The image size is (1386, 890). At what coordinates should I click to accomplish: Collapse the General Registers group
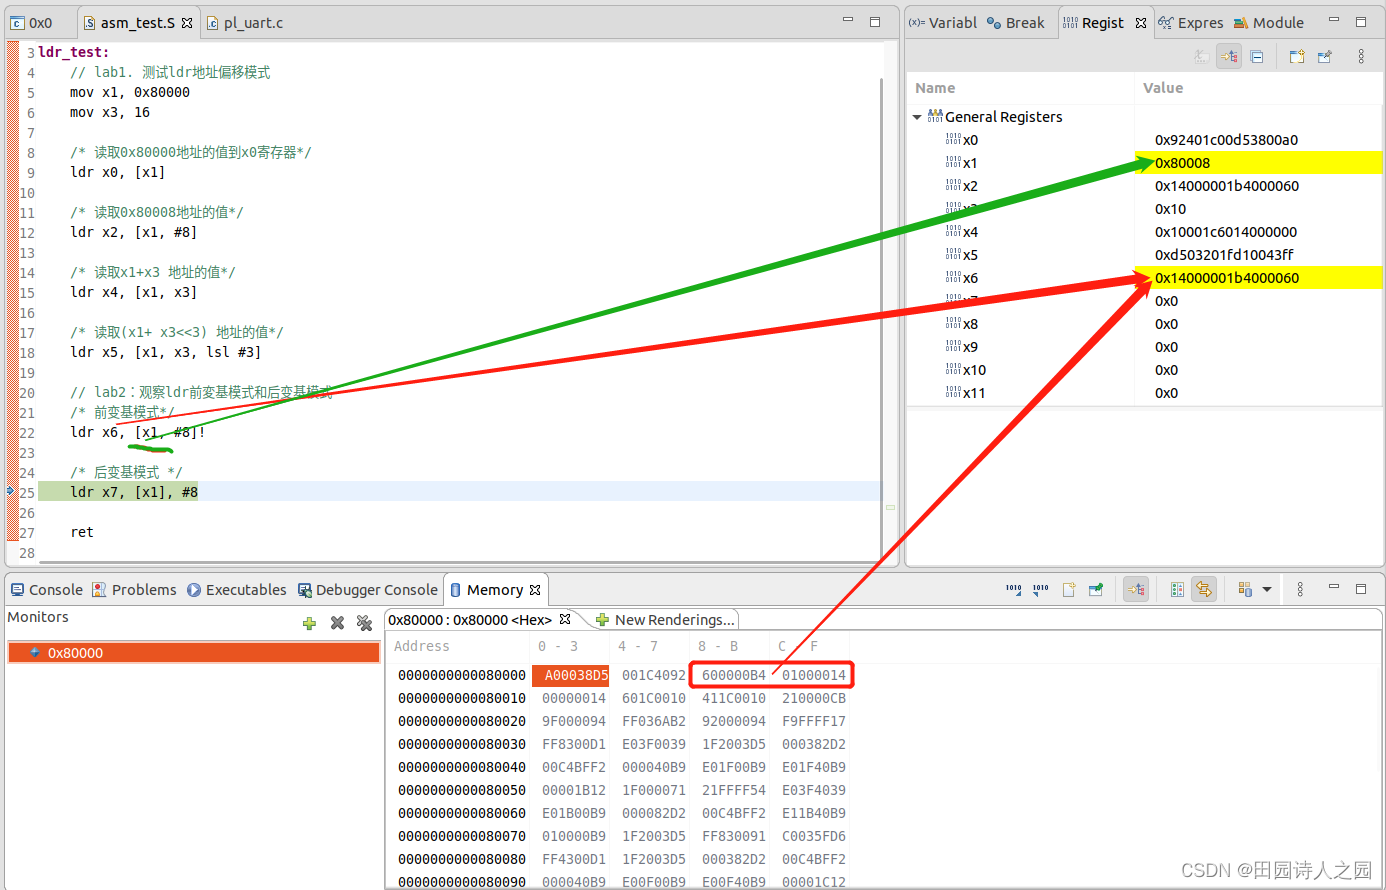click(x=917, y=117)
